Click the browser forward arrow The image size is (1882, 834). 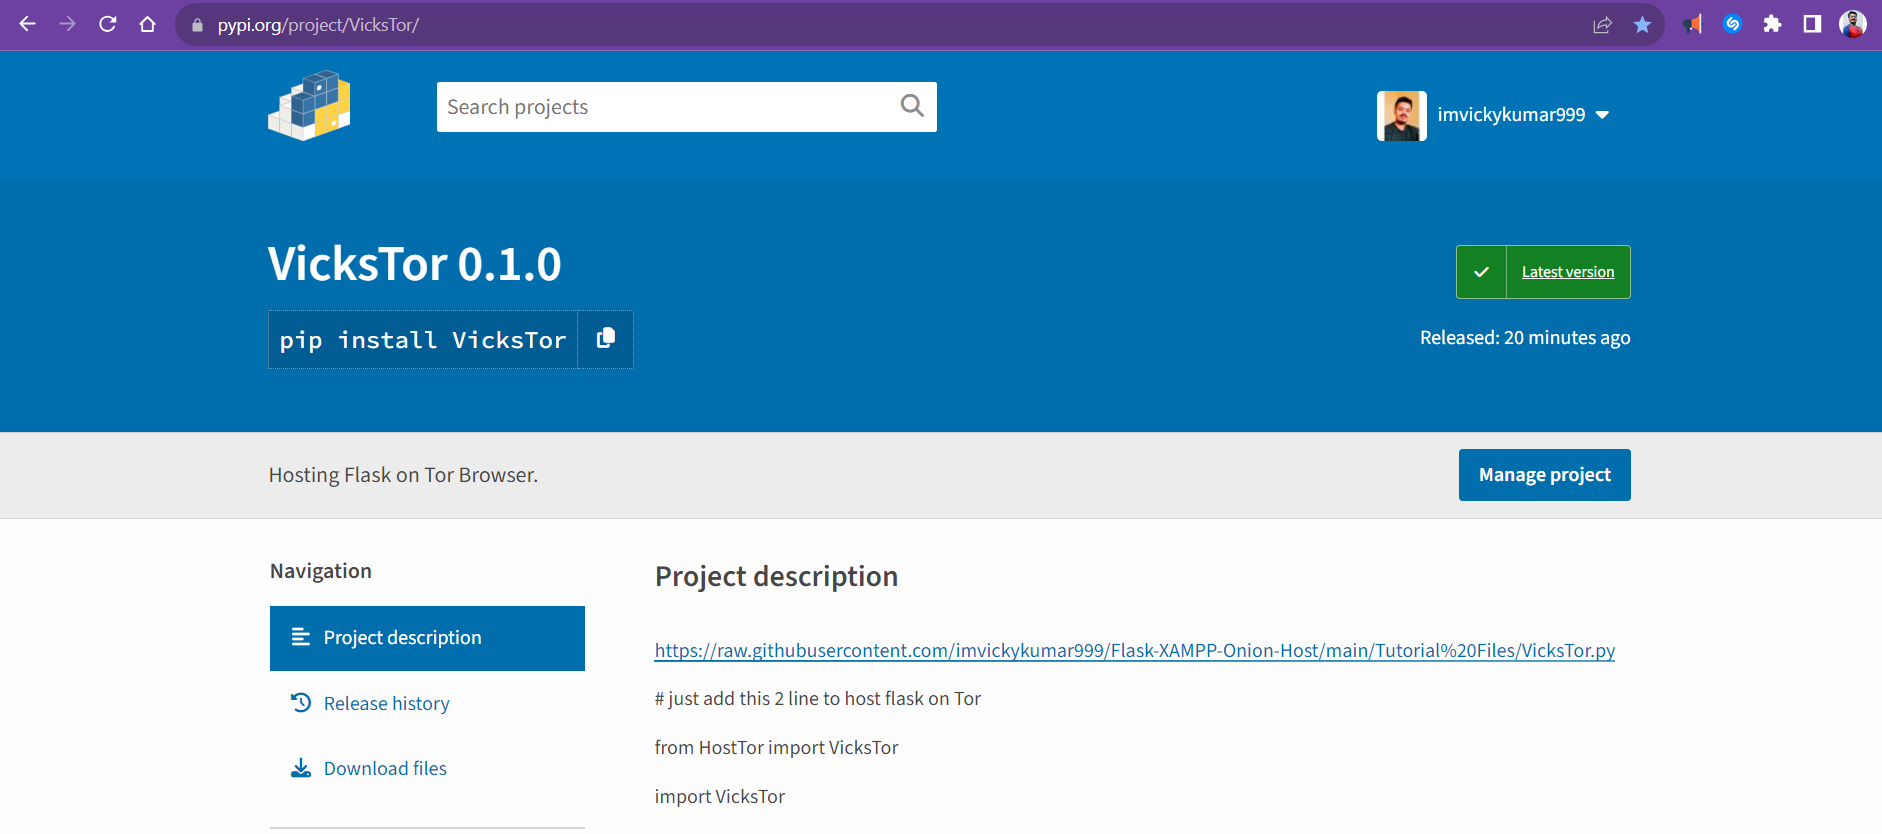[x=67, y=24]
